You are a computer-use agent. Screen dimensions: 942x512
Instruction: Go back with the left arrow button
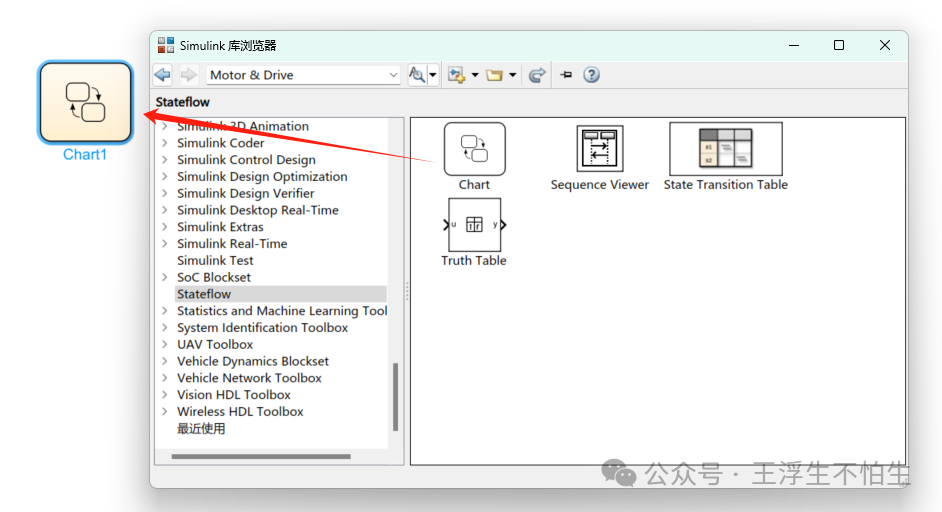click(163, 75)
